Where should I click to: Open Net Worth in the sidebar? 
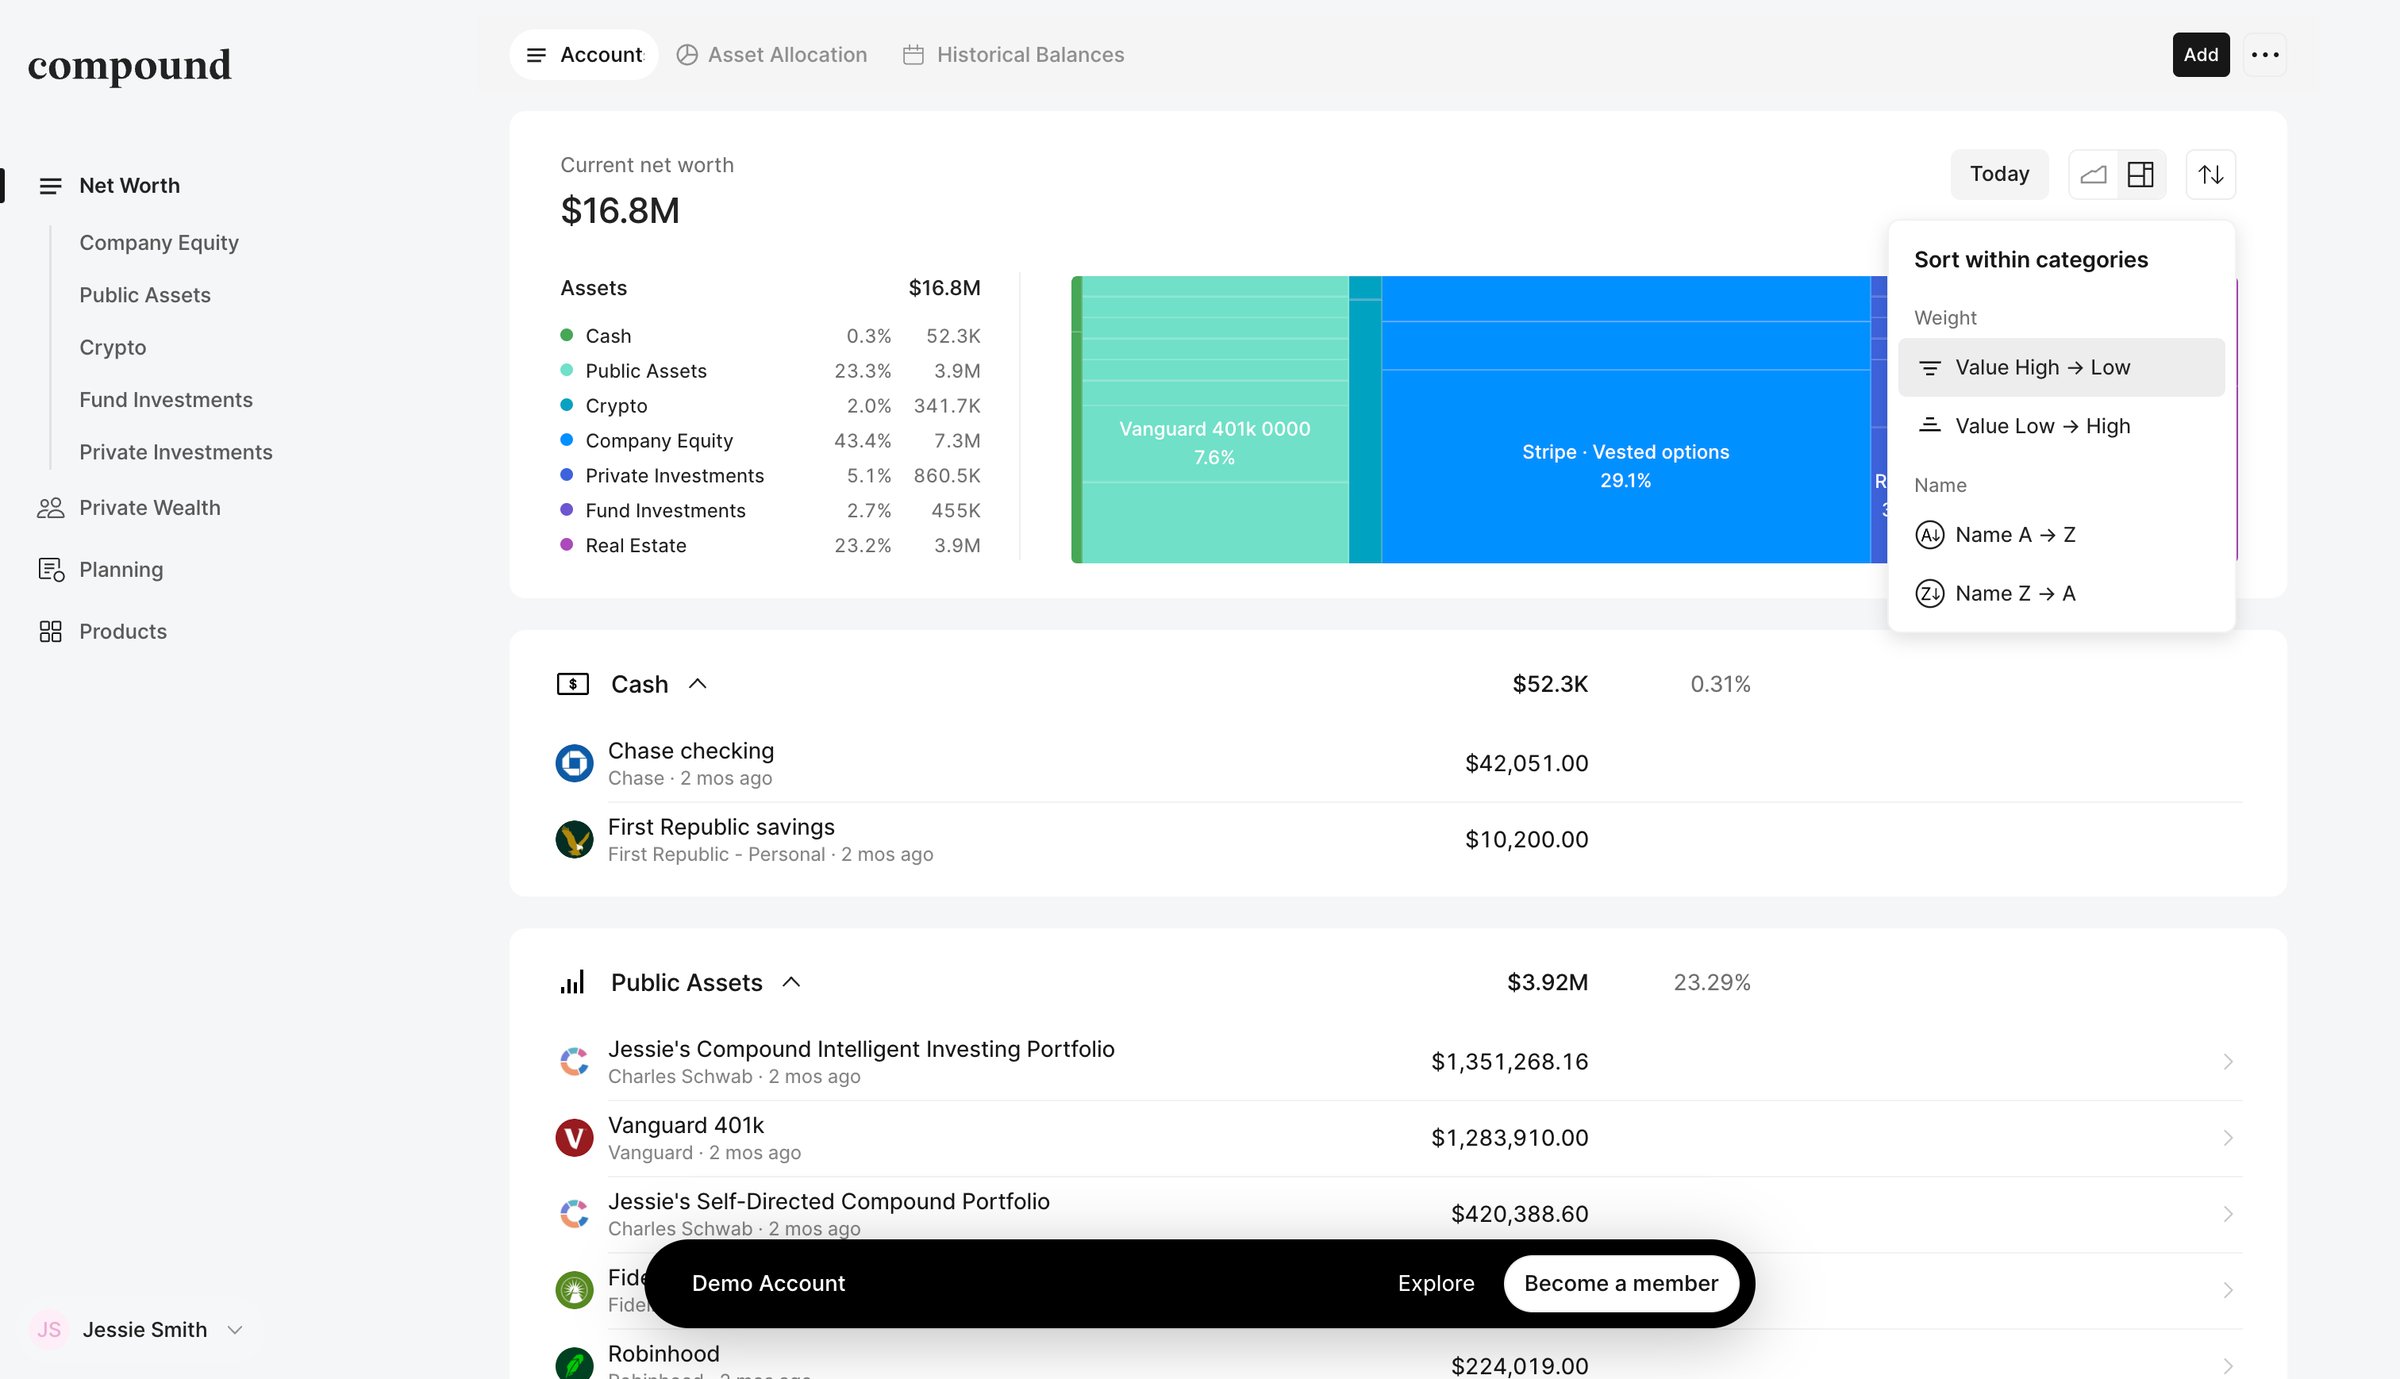click(x=130, y=186)
